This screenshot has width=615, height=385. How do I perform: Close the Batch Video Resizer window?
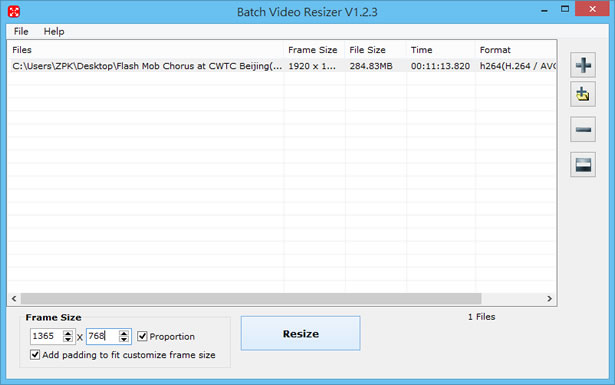click(x=592, y=9)
